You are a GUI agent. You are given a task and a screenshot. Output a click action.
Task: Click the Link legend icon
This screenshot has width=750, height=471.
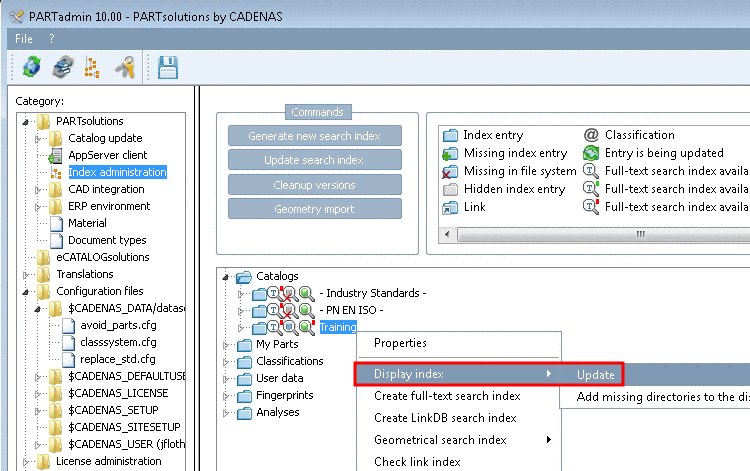pos(450,208)
